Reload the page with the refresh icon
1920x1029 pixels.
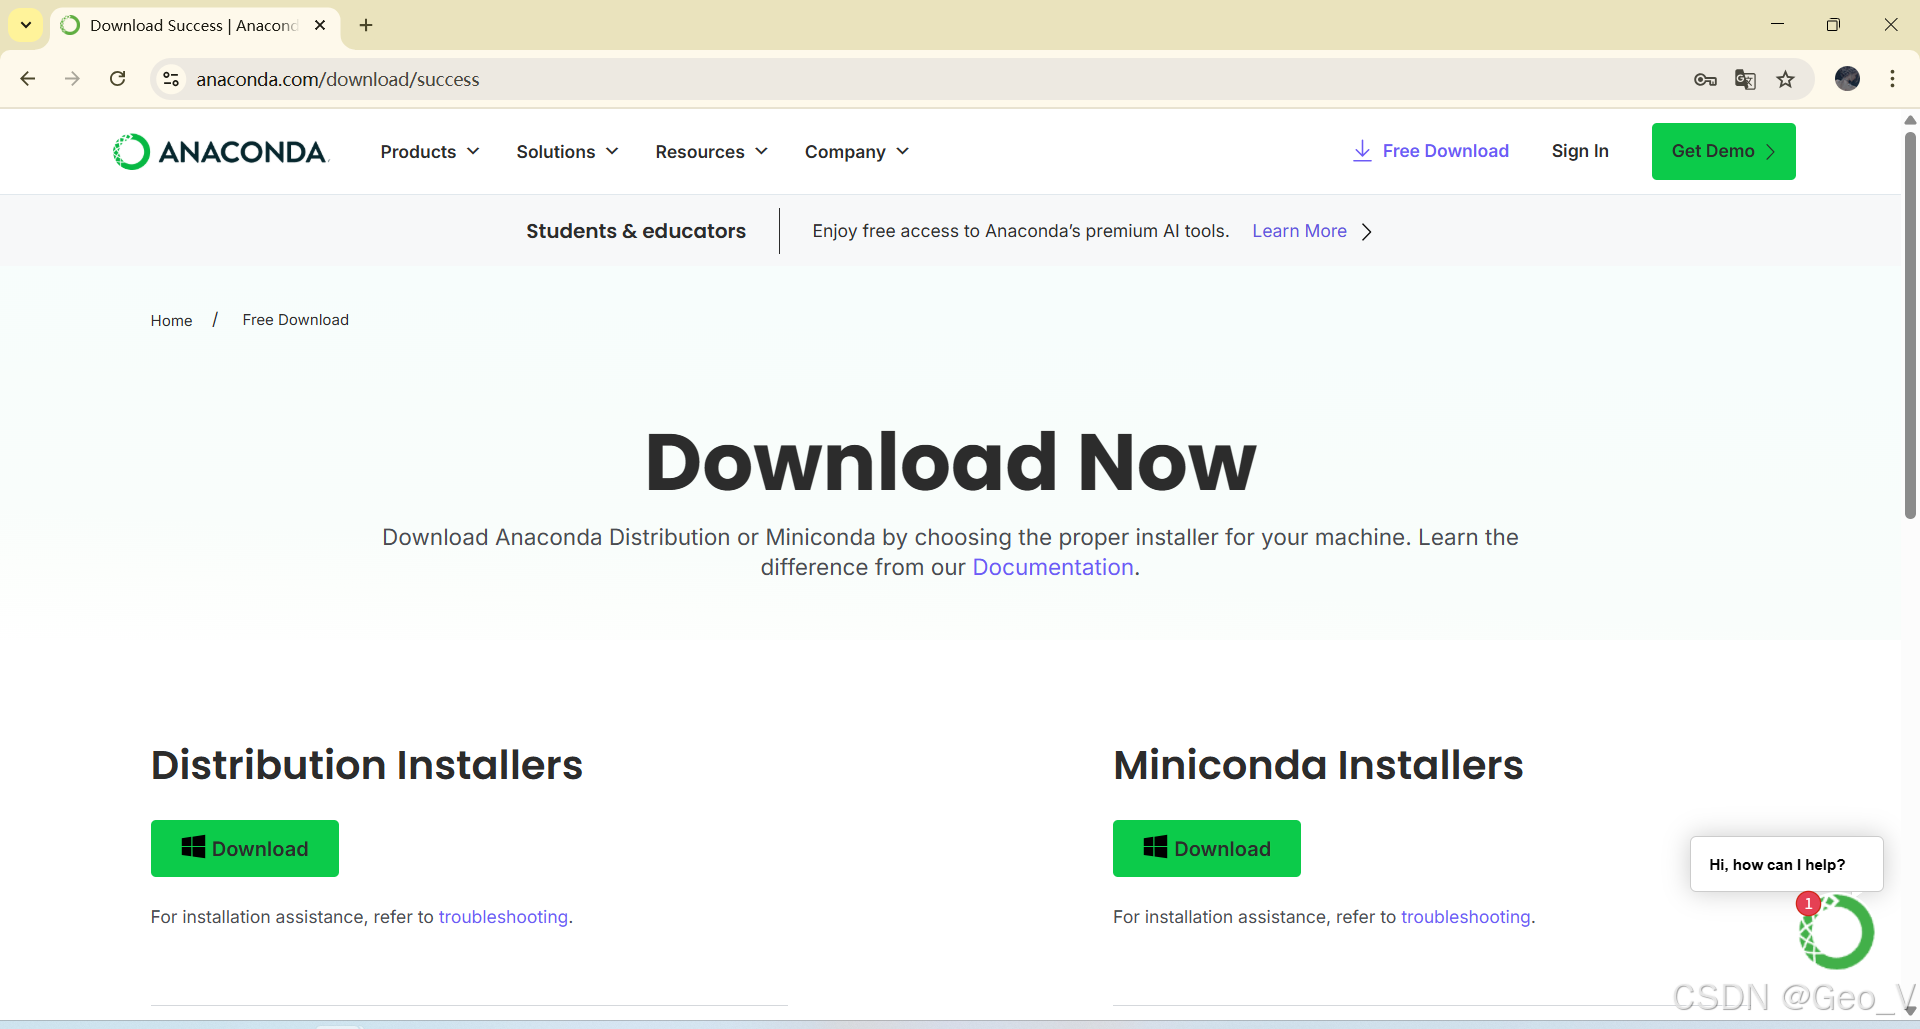(x=117, y=79)
